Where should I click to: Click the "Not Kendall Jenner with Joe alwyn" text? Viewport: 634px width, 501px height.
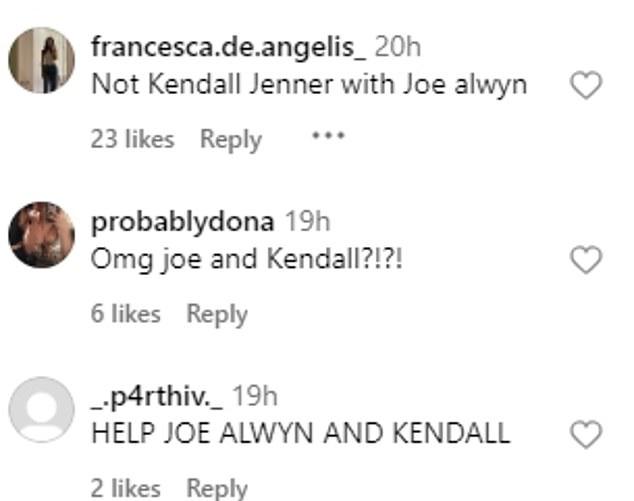pyautogui.click(x=308, y=84)
